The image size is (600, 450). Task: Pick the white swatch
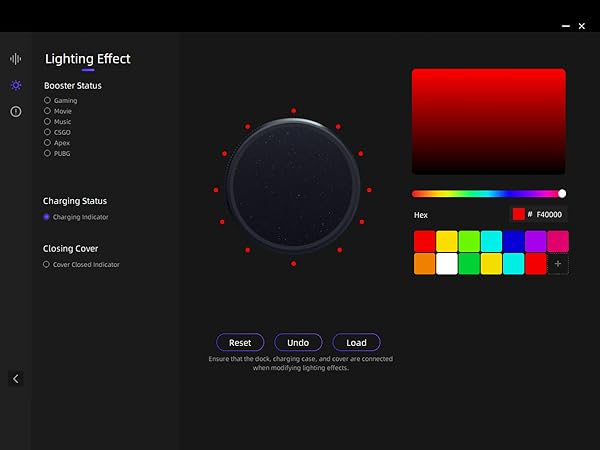(447, 264)
